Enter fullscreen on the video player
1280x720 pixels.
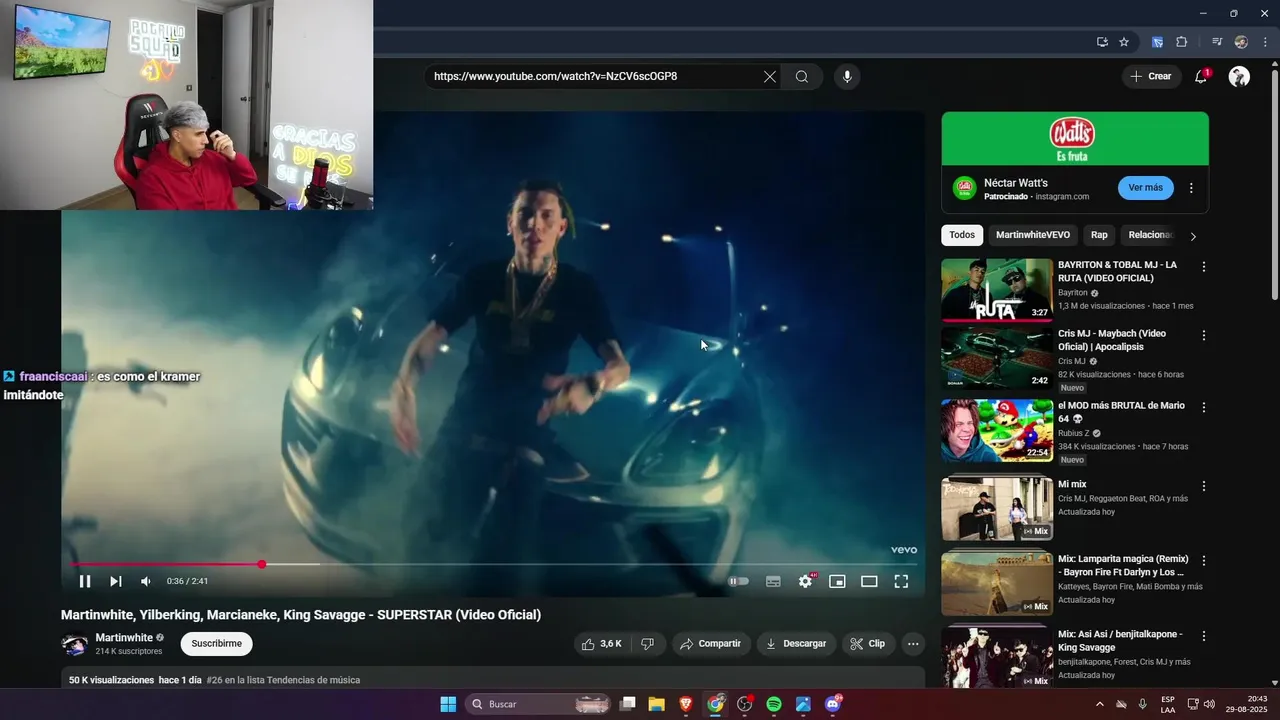click(x=901, y=581)
